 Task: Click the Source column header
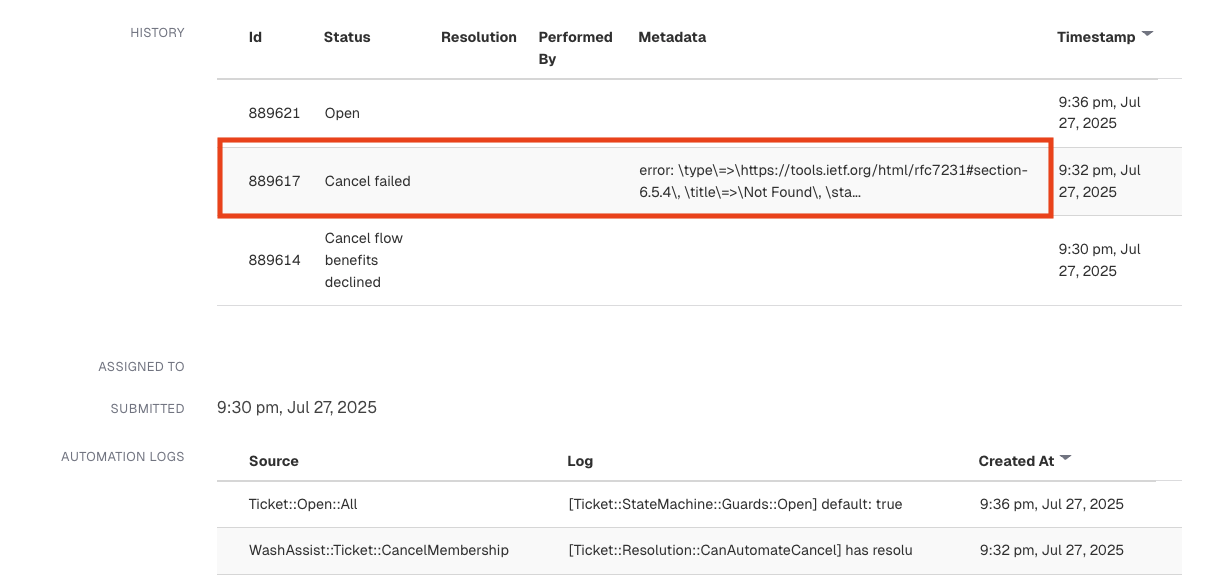pyautogui.click(x=274, y=461)
